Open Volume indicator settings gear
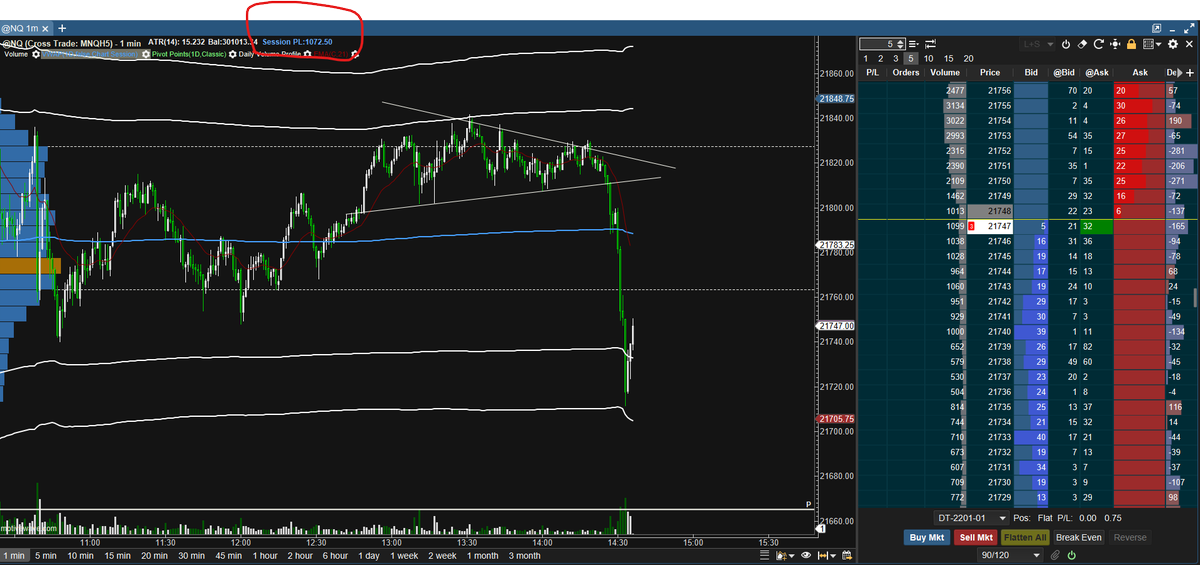The image size is (1200, 565). [x=36, y=54]
